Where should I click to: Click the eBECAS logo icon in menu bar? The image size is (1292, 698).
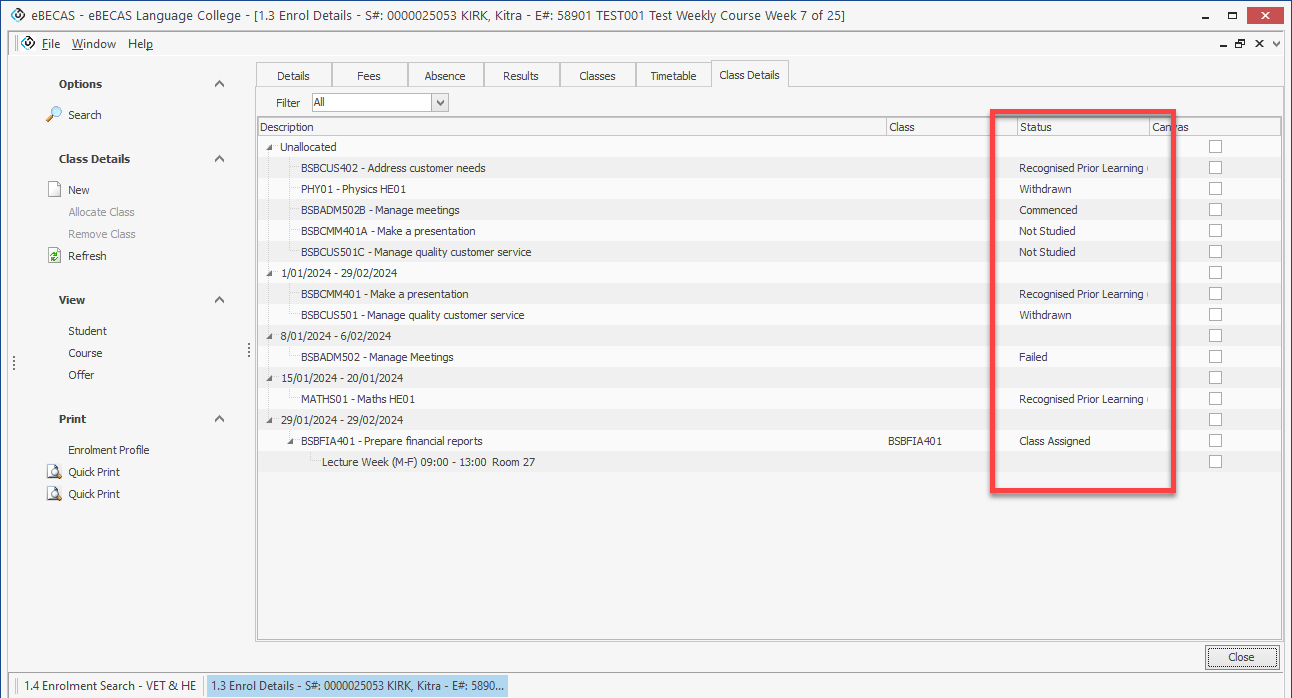pyautogui.click(x=28, y=44)
